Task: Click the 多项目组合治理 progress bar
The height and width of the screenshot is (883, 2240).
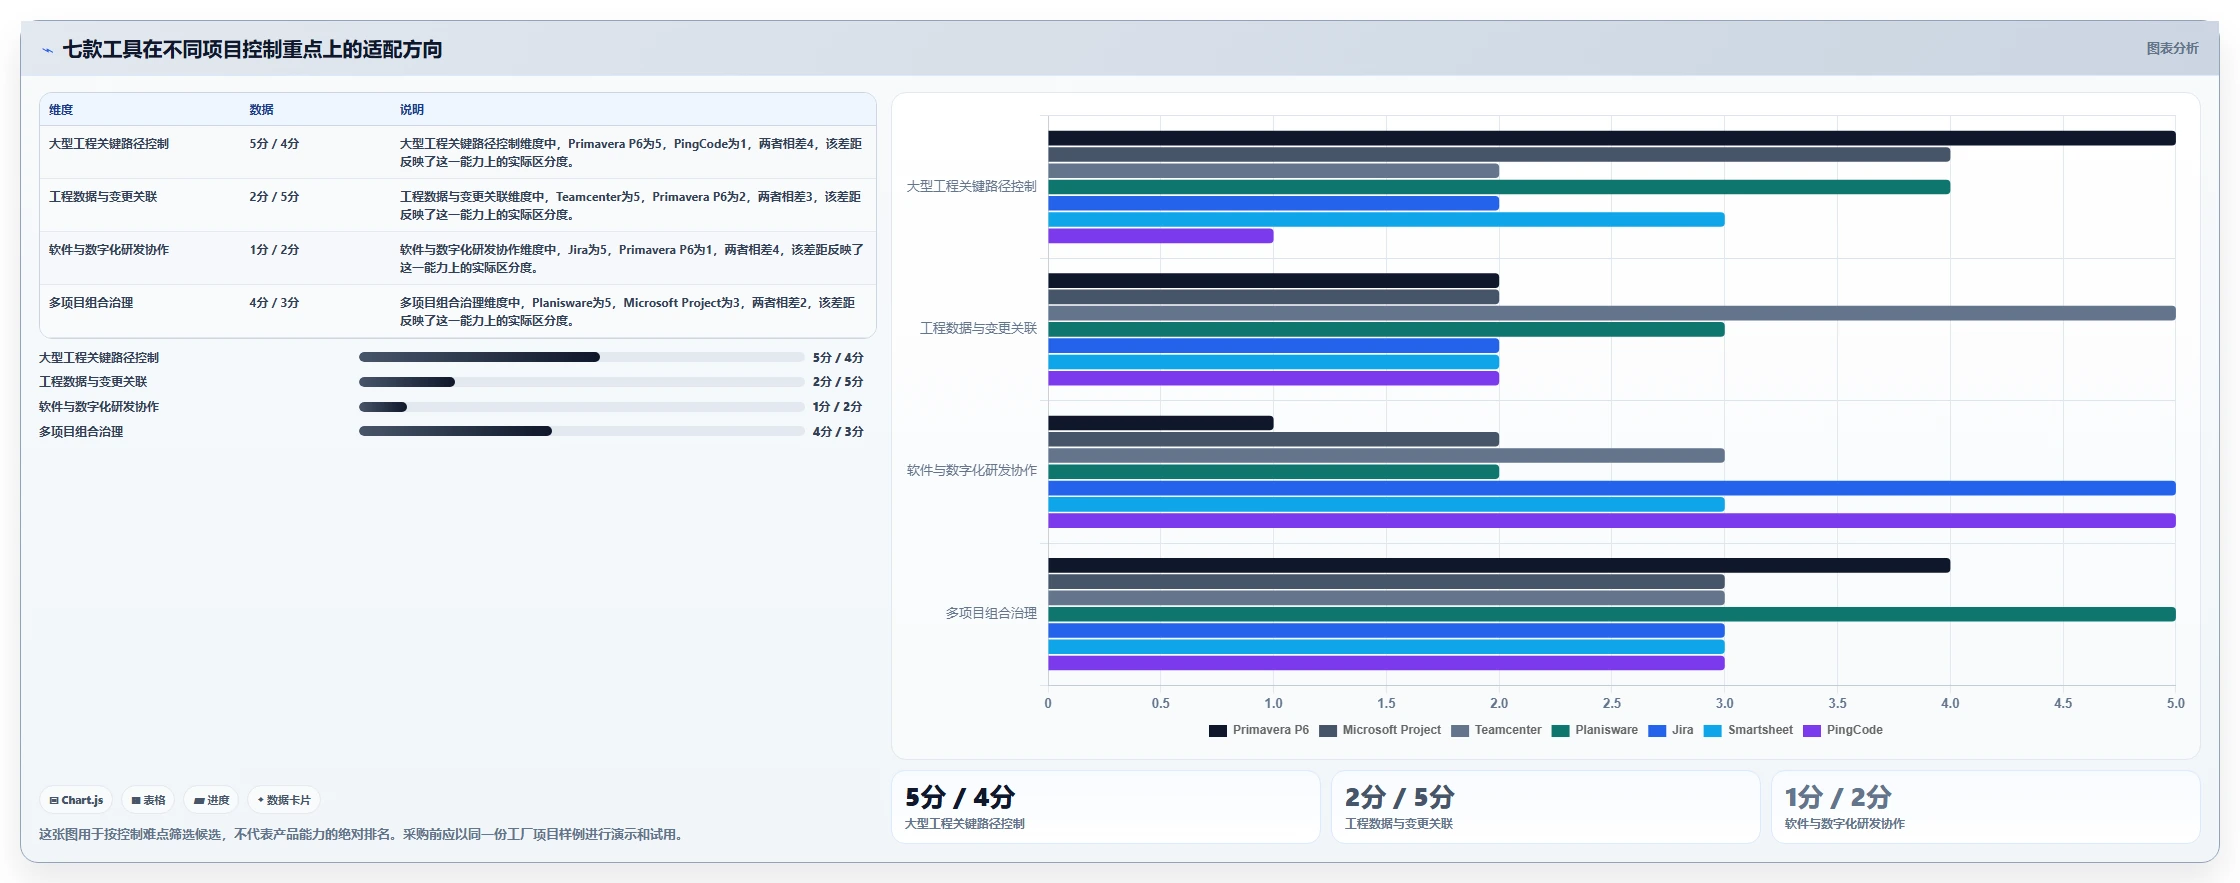Action: pyautogui.click(x=581, y=431)
